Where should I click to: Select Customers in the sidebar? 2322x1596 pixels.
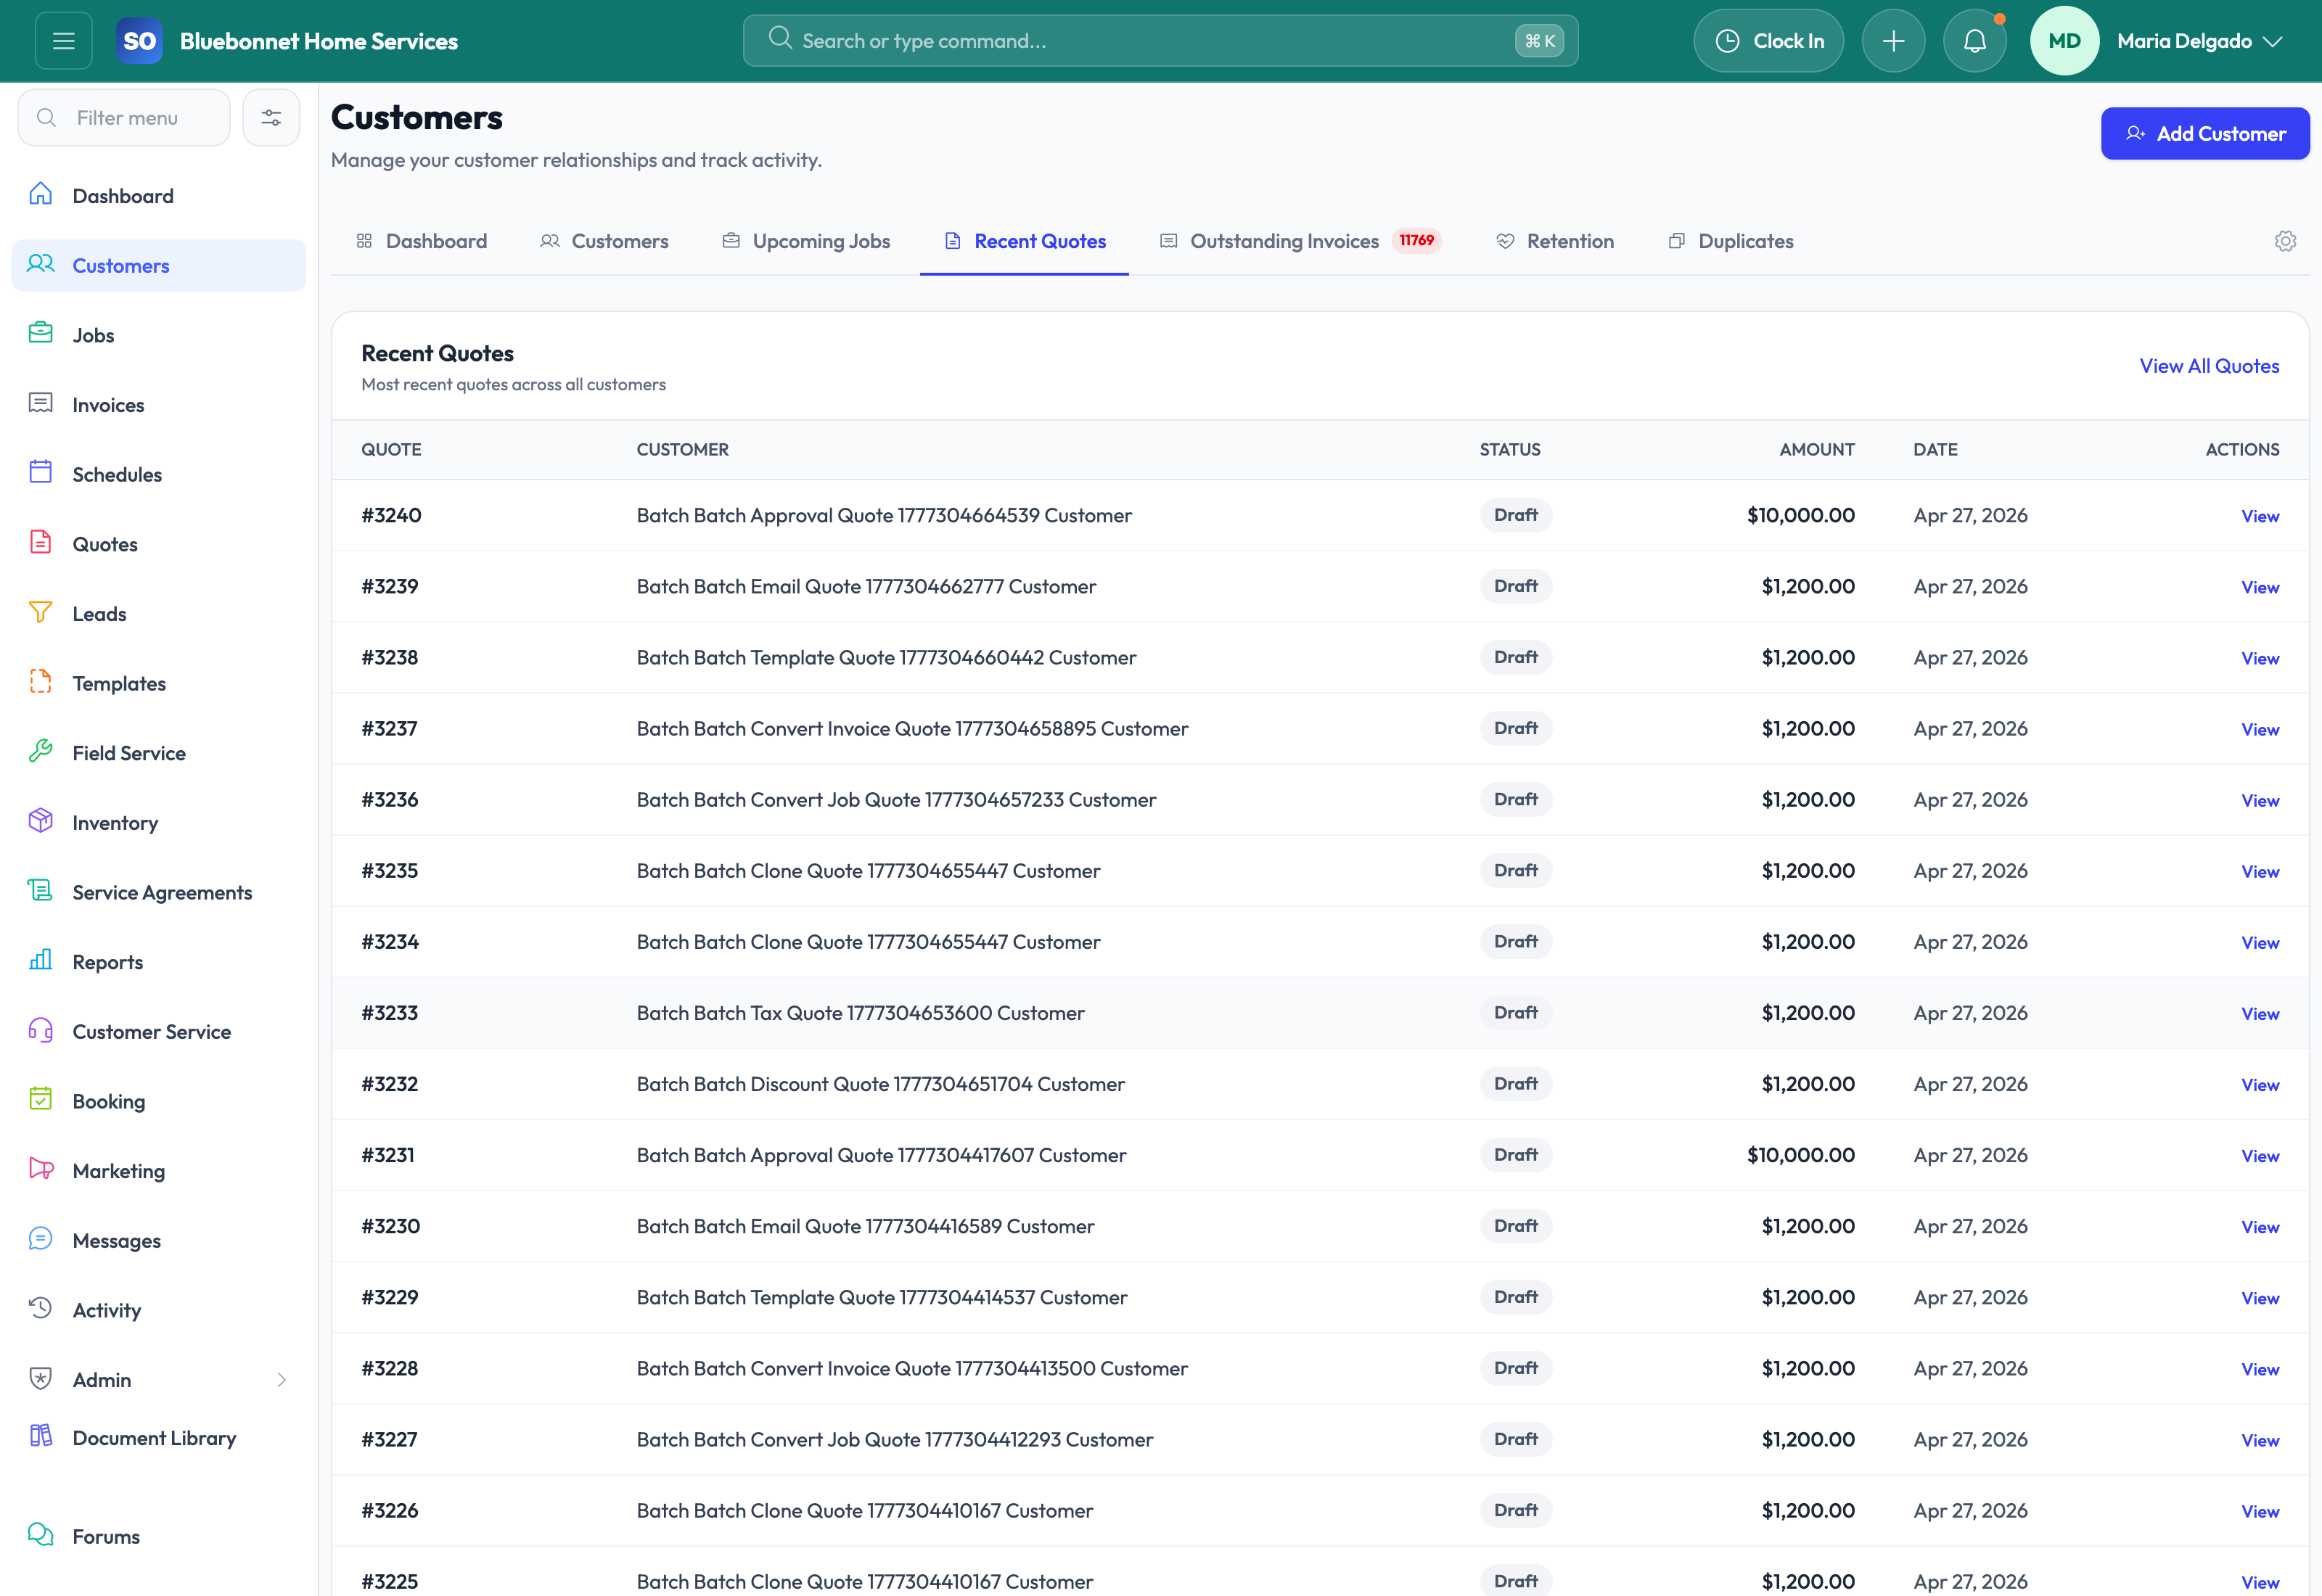(159, 265)
